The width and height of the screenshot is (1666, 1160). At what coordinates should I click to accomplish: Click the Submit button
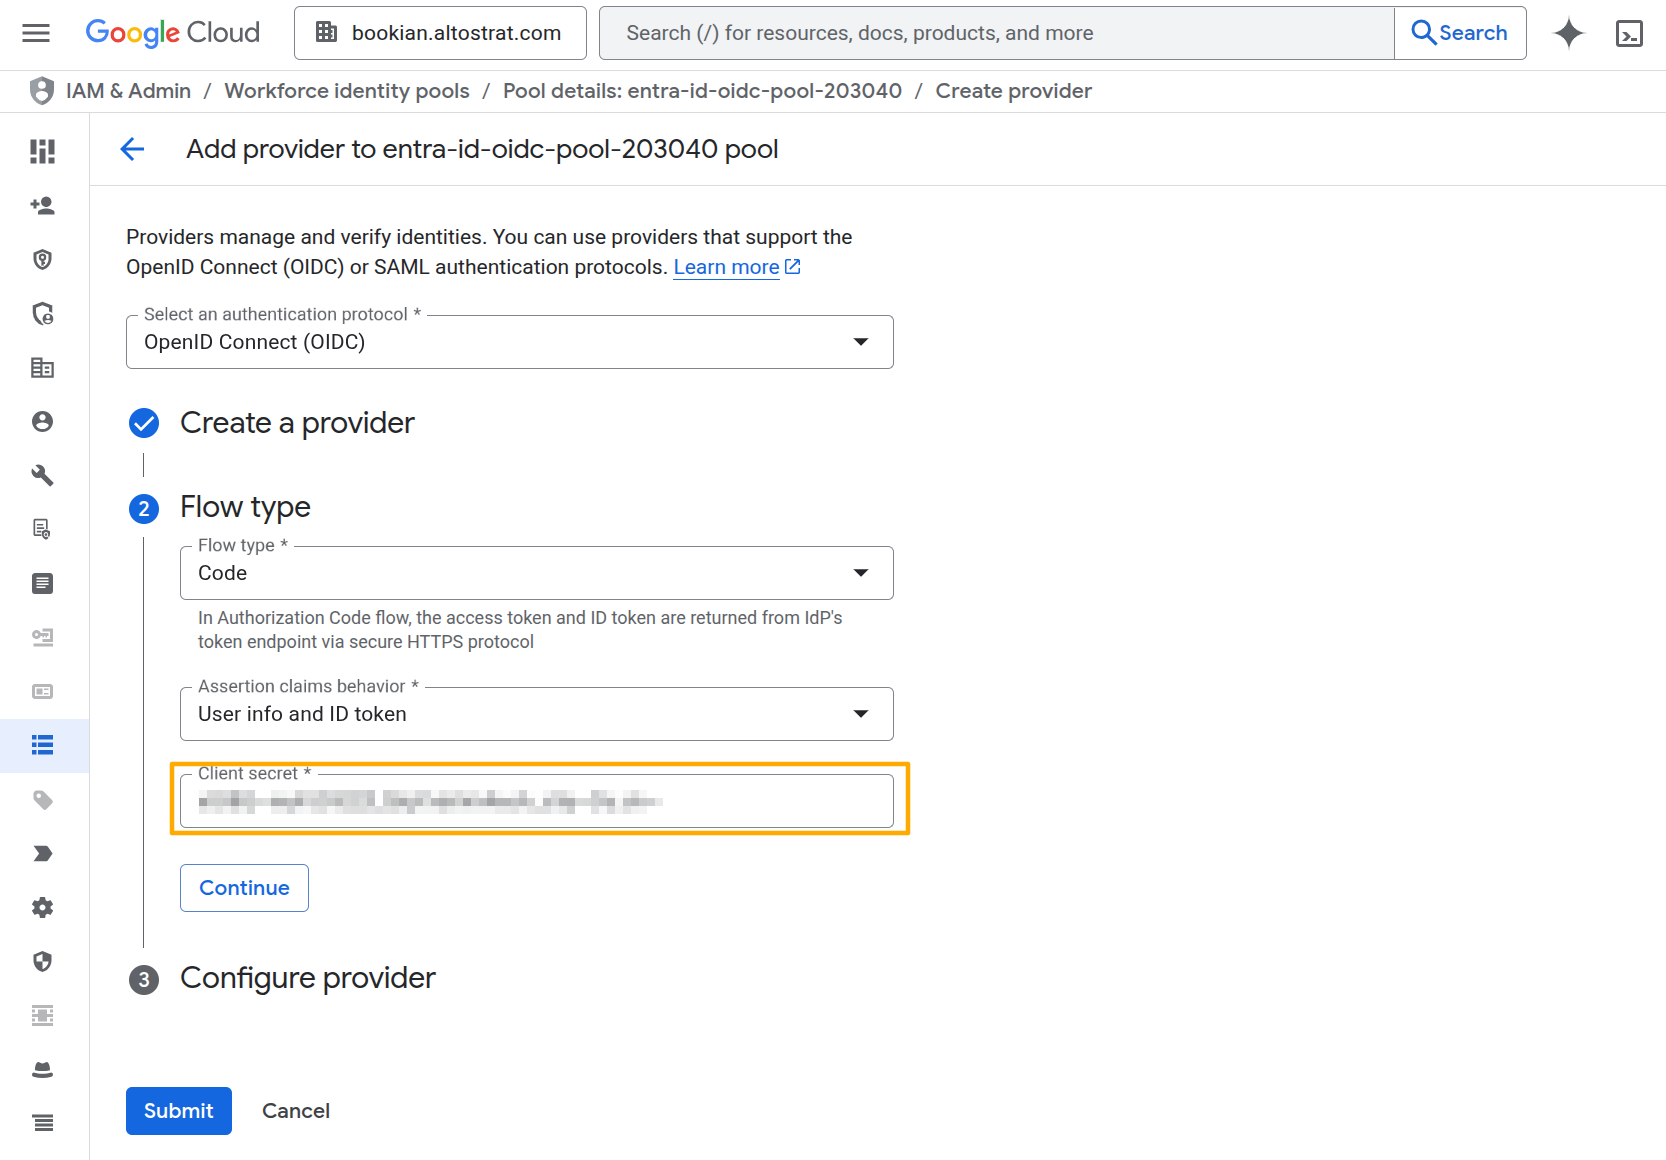[x=178, y=1110]
